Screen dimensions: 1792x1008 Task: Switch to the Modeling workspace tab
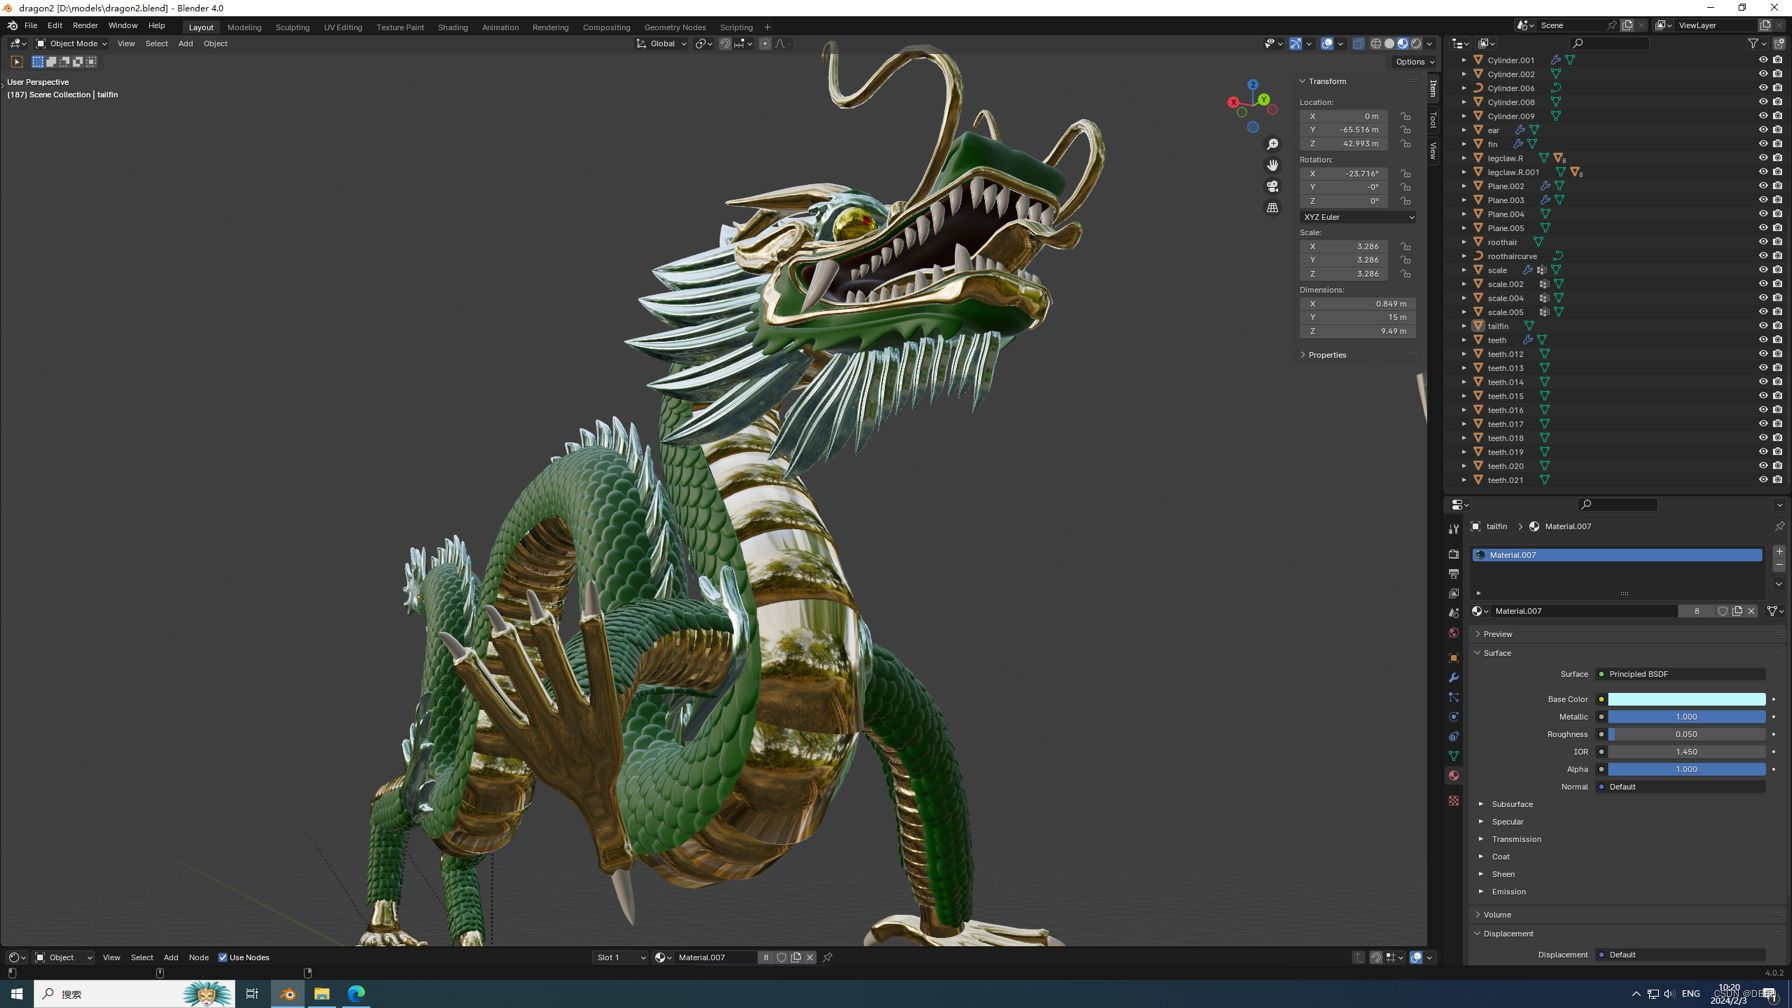[x=244, y=27]
